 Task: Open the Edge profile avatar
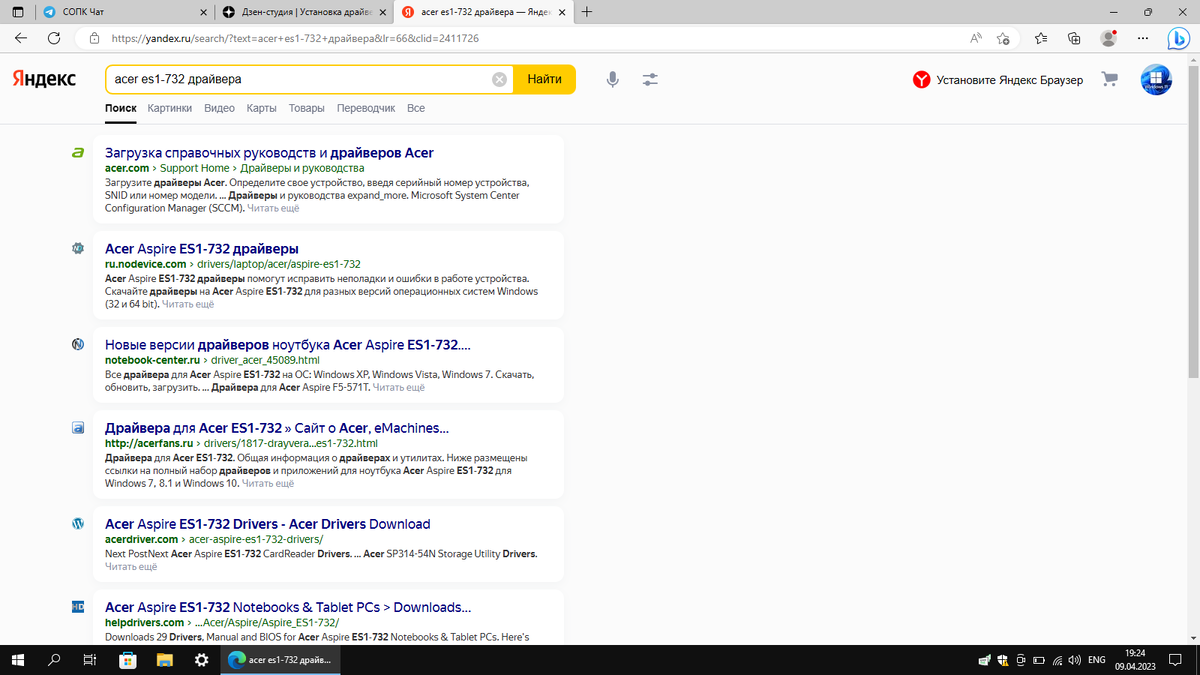[x=1108, y=38]
